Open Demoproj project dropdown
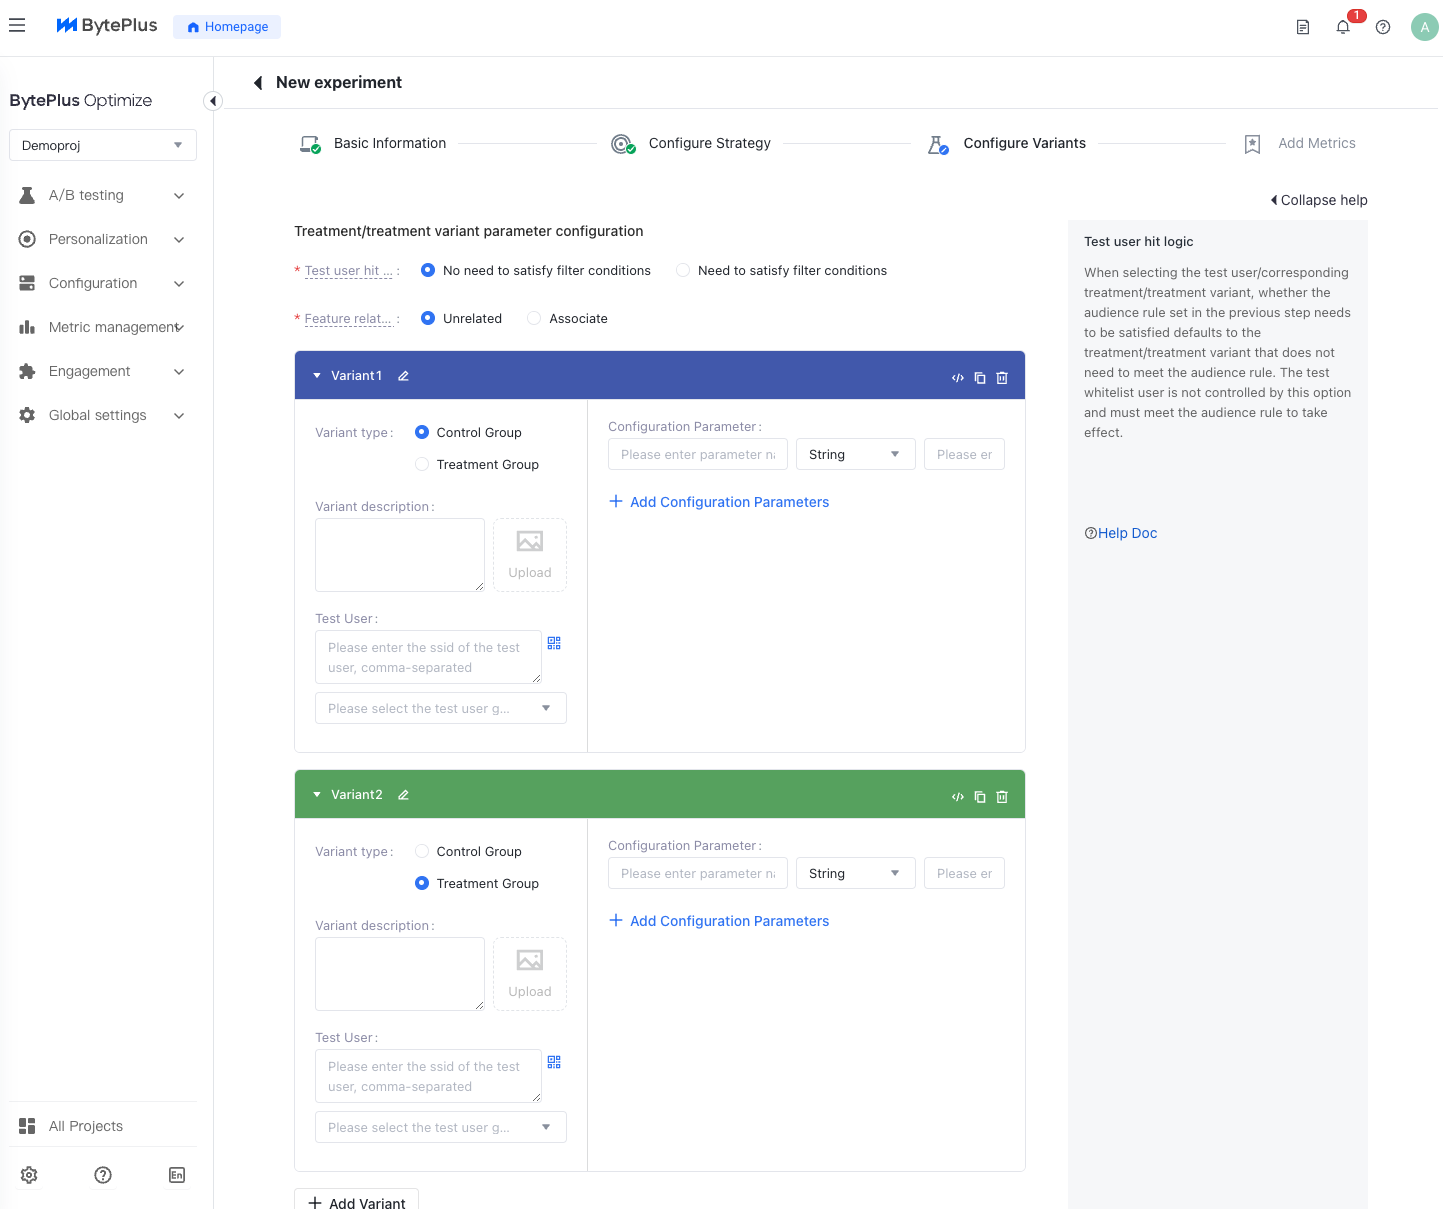This screenshot has width=1443, height=1209. tap(103, 145)
